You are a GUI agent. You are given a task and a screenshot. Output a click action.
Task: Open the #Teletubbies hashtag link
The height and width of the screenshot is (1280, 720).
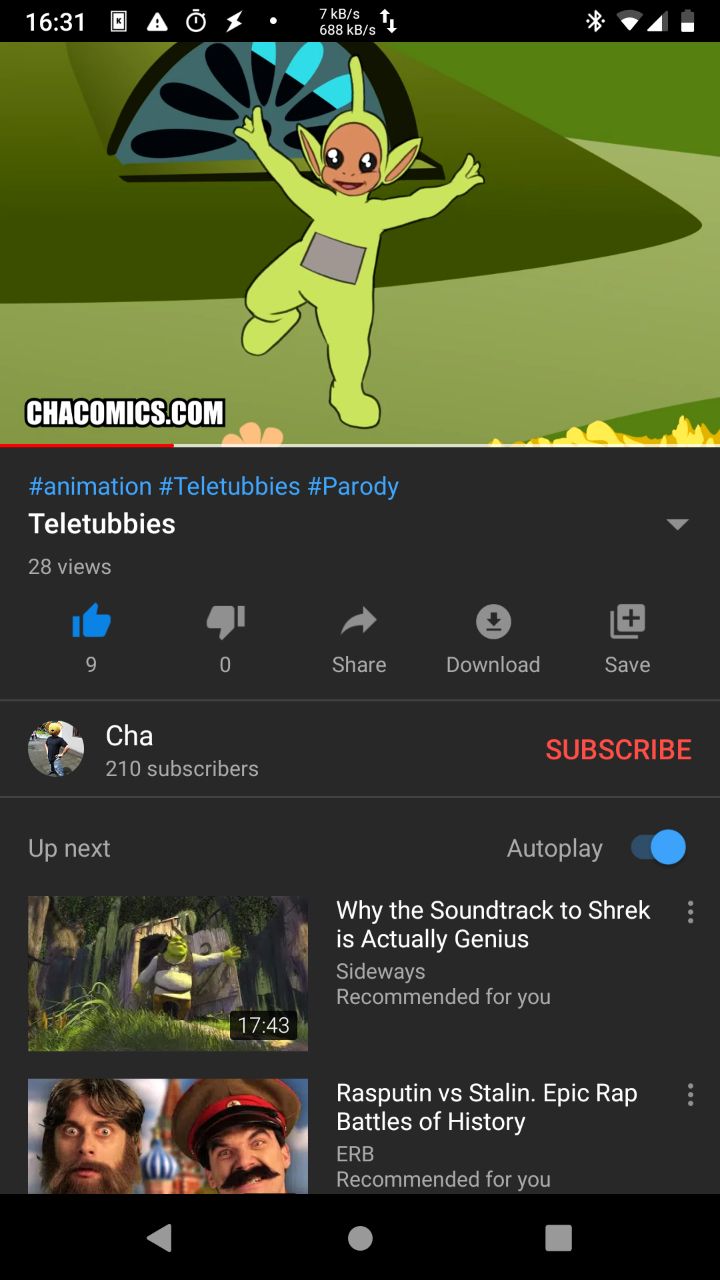(229, 486)
